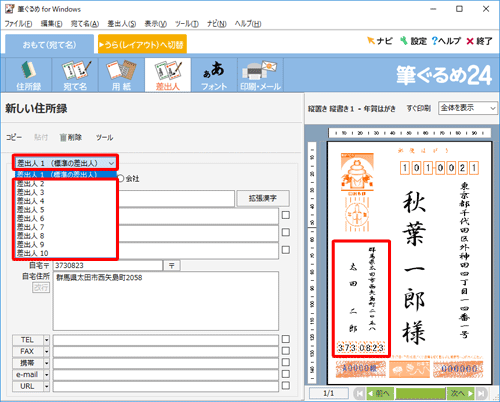This screenshot has height=402, width=500.
Task: Switch to うら(レイアウト)へ切替 tab
Action: 142,44
